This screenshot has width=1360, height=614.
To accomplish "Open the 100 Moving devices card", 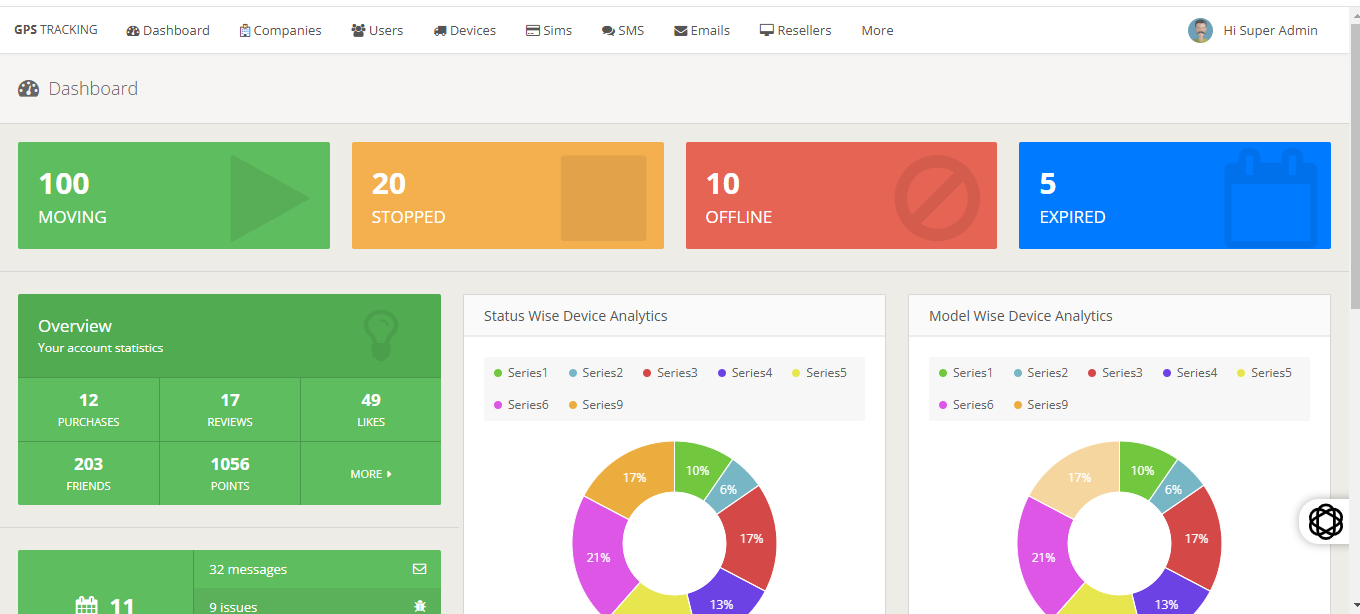I will (174, 195).
